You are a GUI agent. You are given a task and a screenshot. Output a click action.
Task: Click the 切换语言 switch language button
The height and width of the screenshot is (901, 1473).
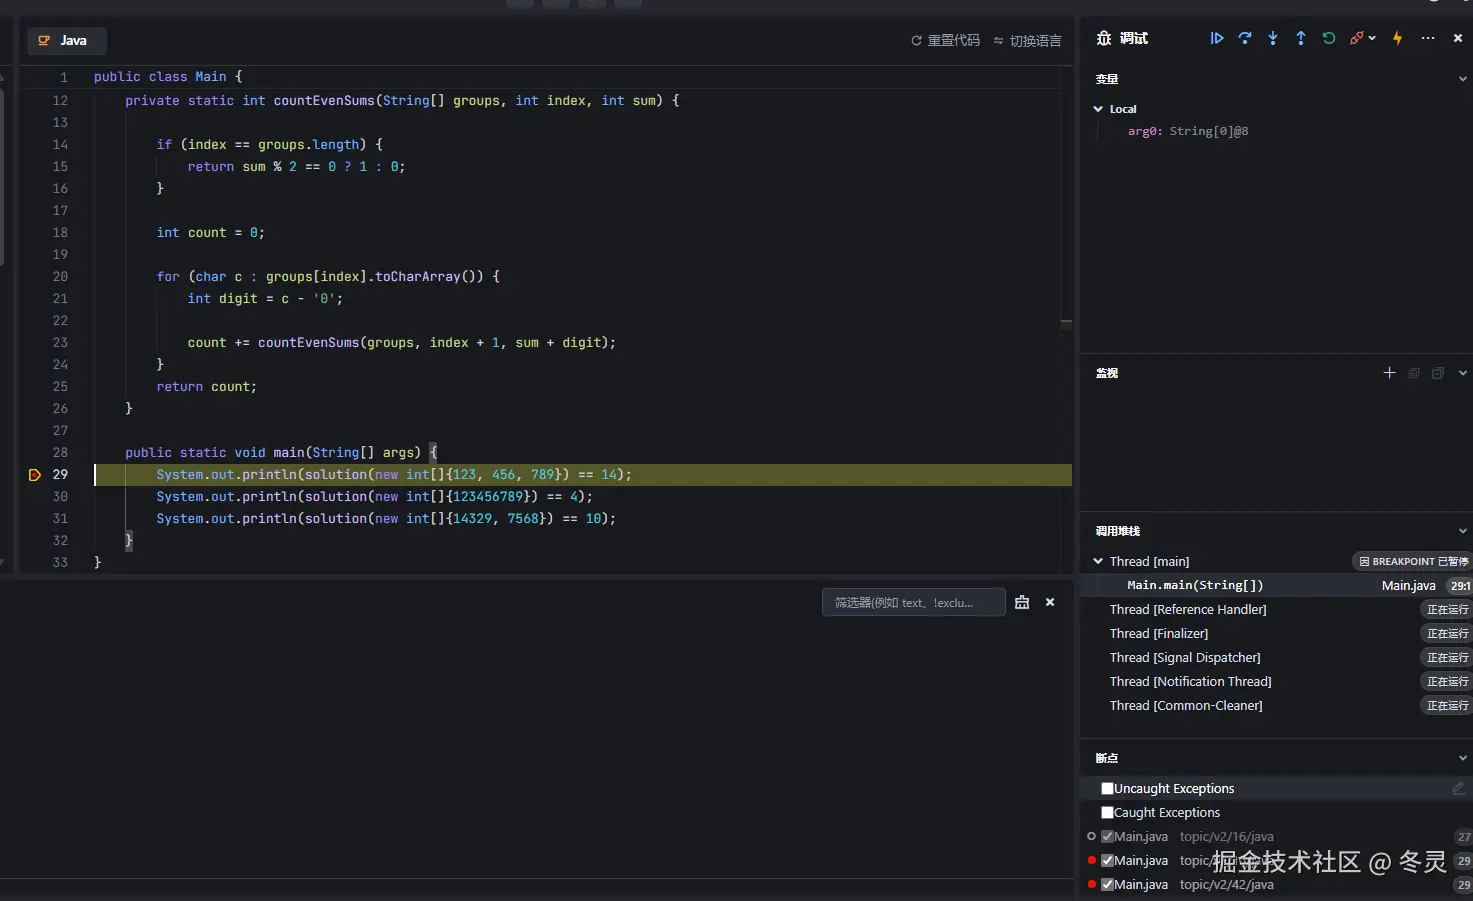pyautogui.click(x=1027, y=41)
